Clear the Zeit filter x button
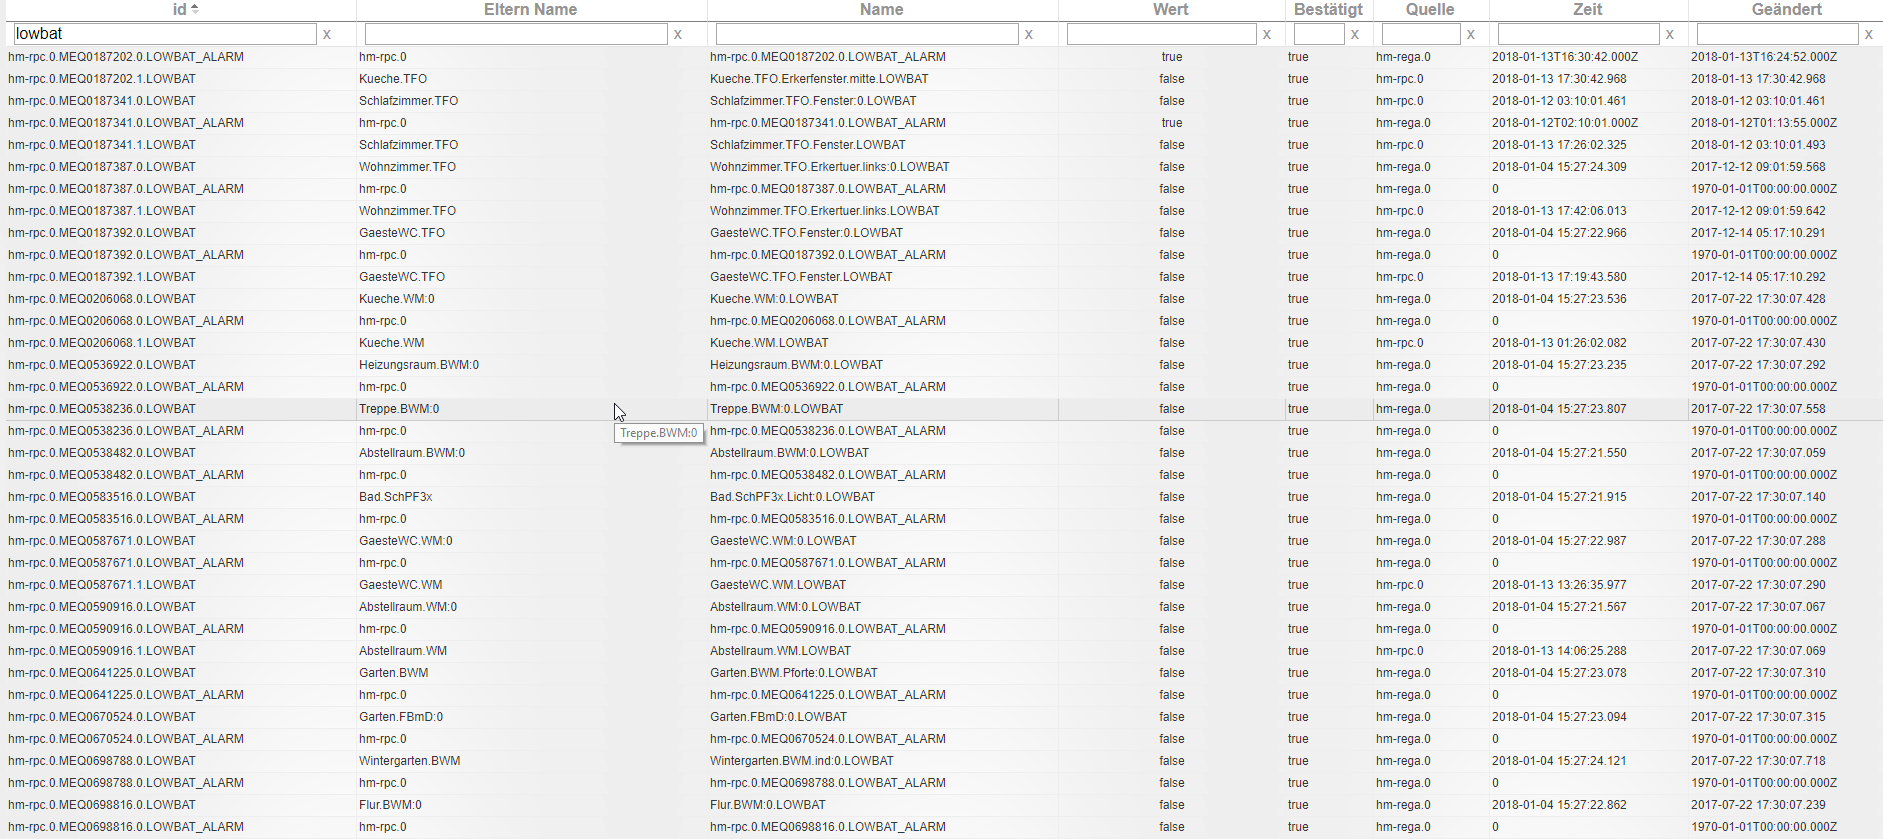 pos(1670,35)
